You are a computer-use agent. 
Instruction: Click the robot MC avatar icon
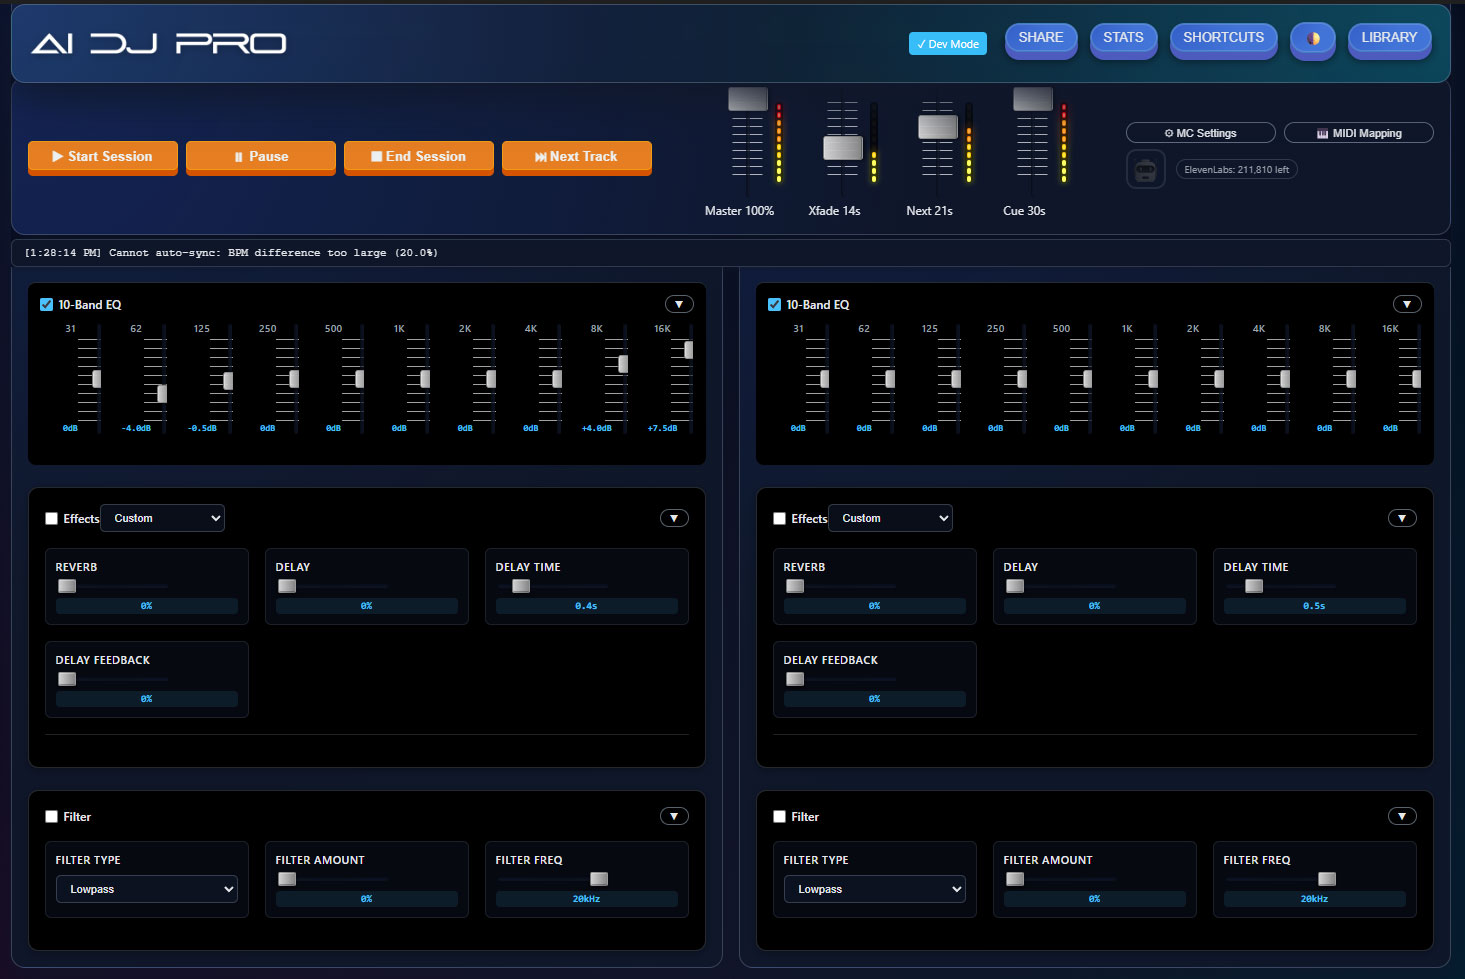pyautogui.click(x=1145, y=170)
